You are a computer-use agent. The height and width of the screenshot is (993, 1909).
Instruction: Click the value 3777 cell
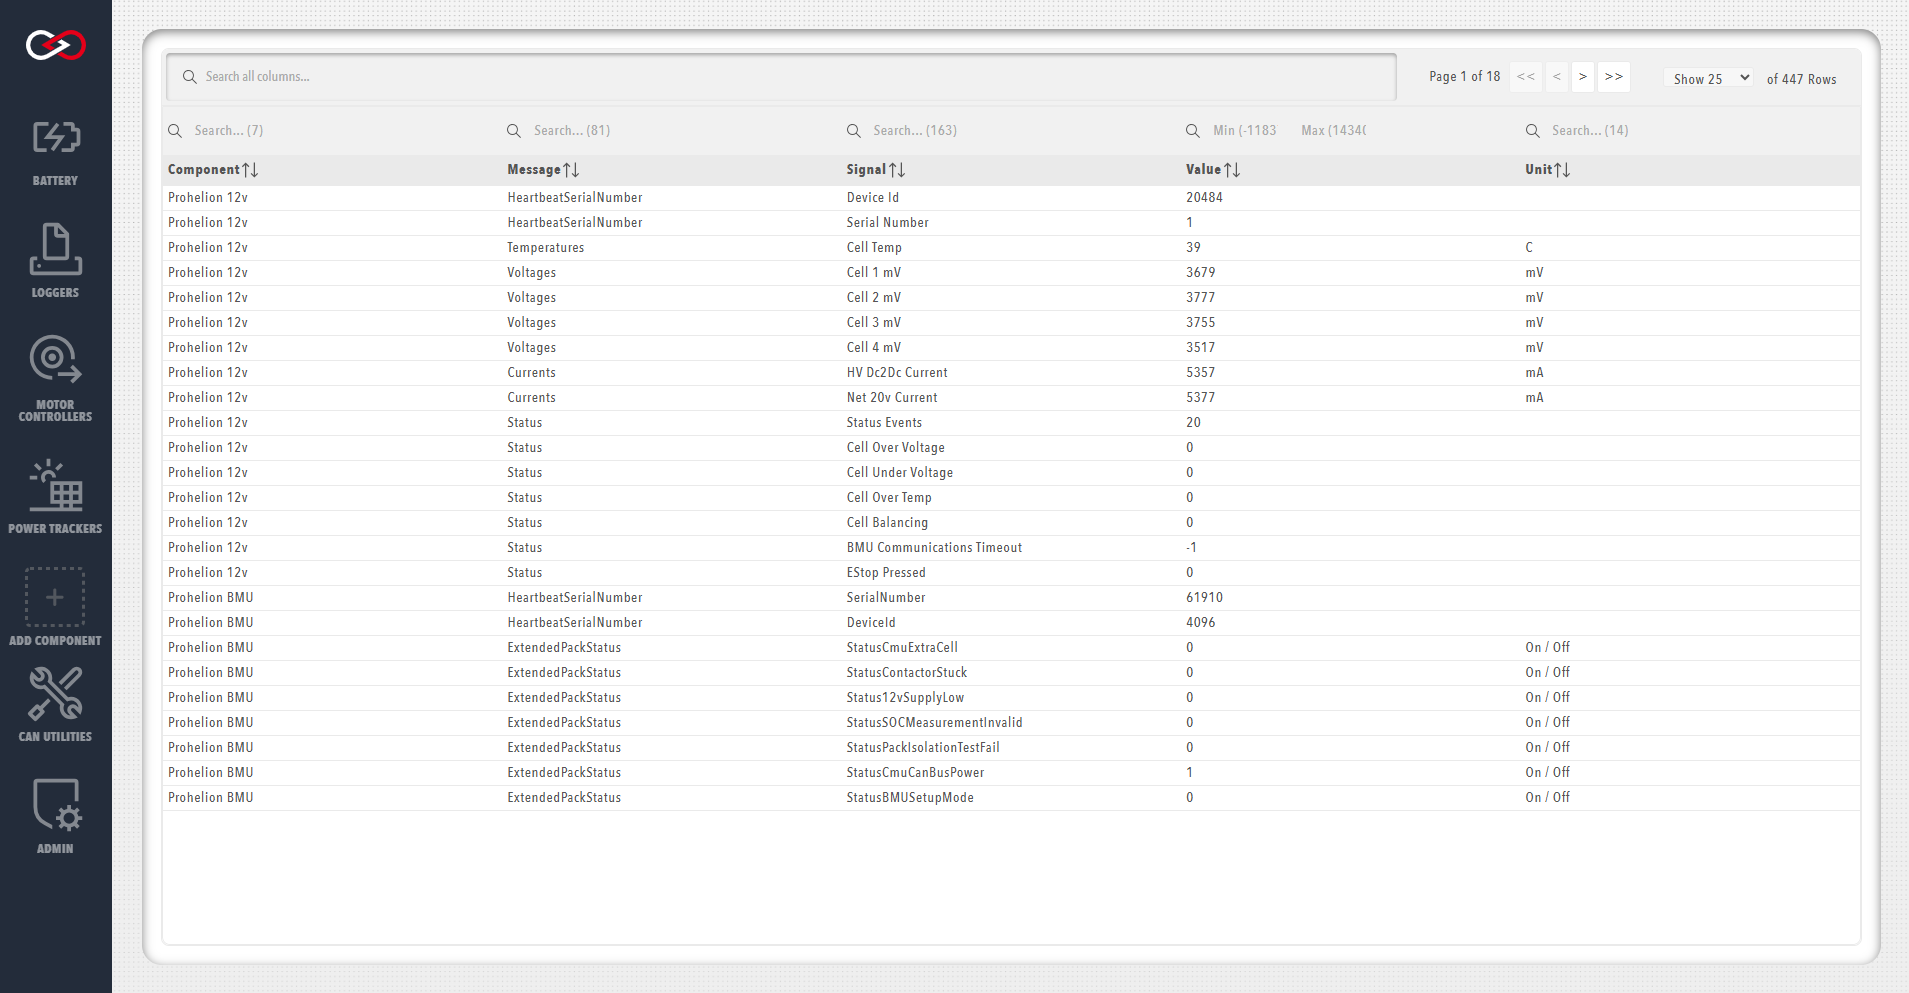click(x=1201, y=298)
